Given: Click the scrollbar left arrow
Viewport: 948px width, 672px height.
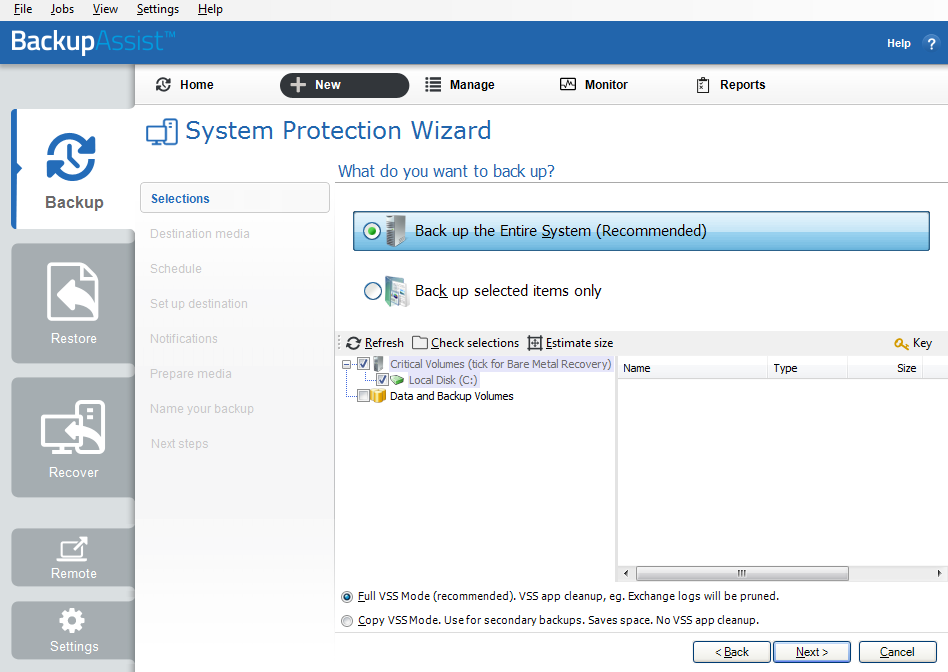Looking at the screenshot, I should coord(626,573).
